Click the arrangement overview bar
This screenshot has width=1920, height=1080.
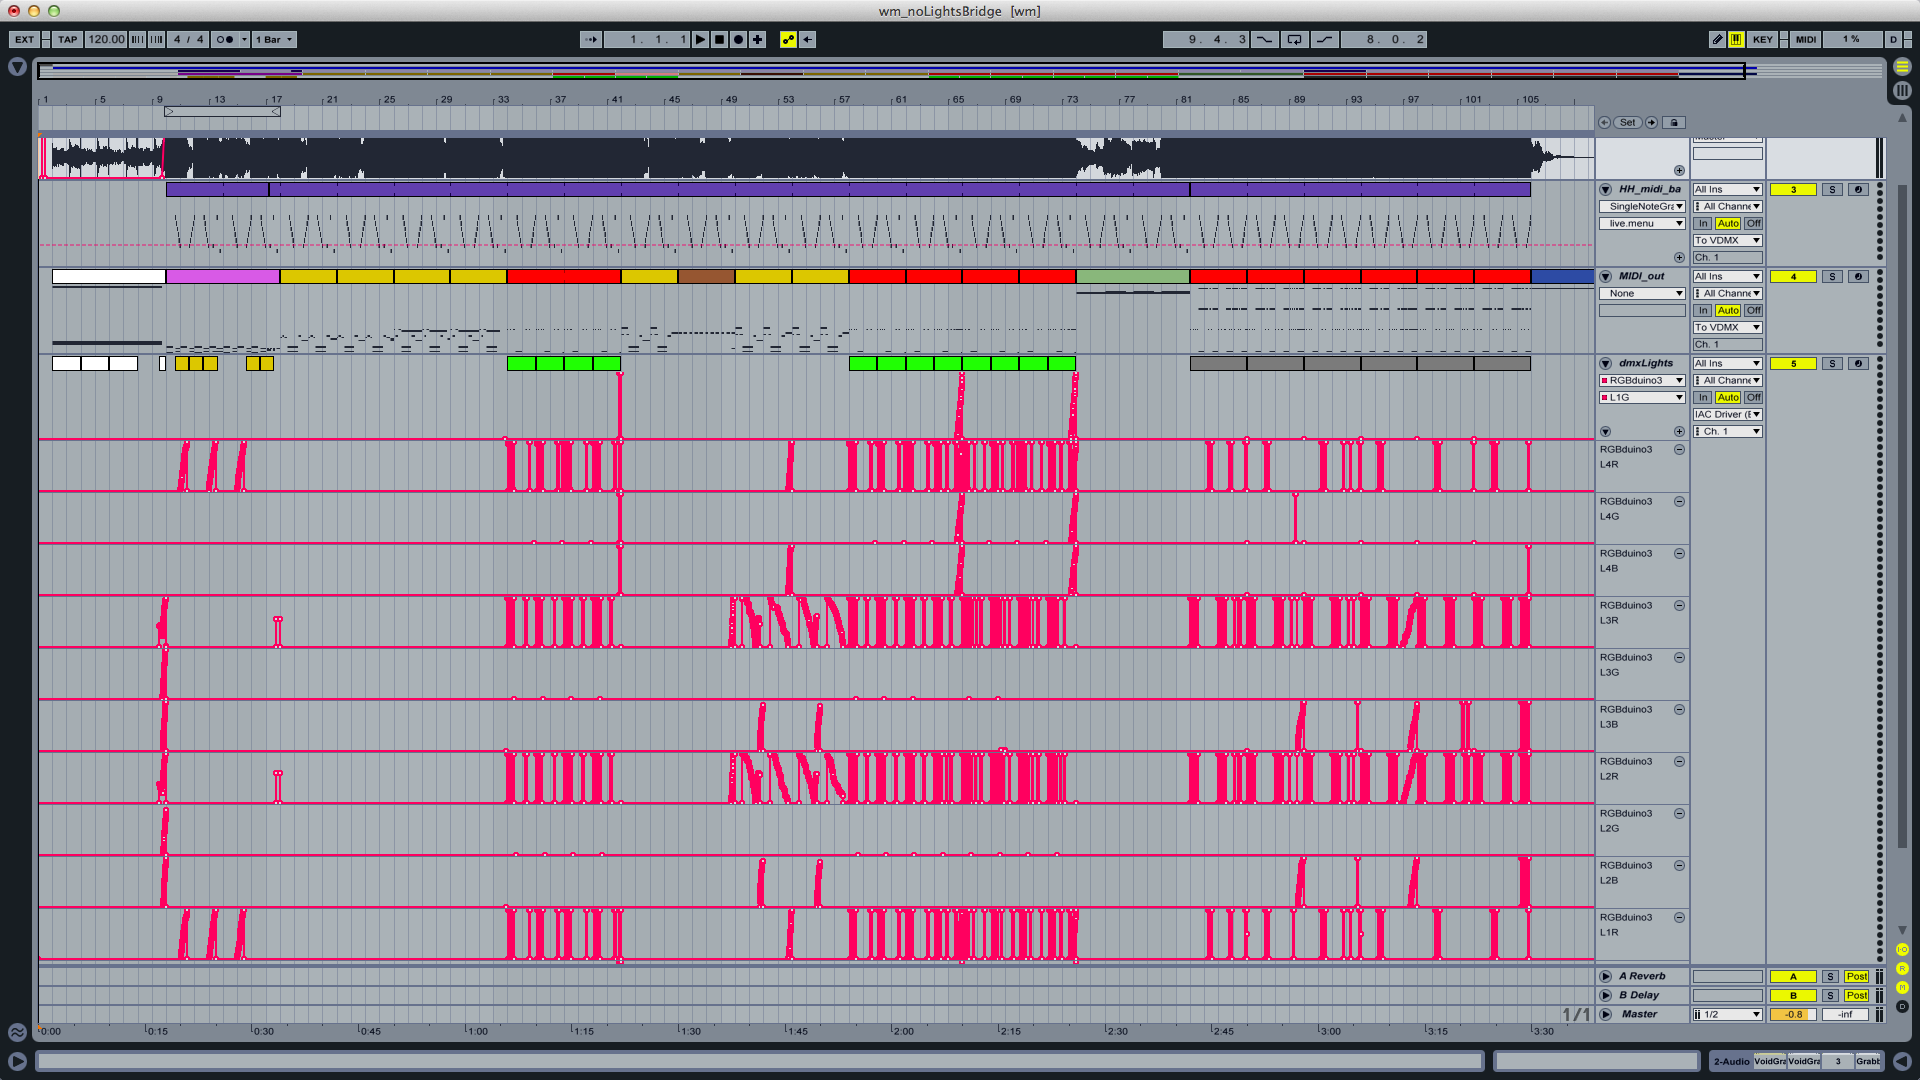click(960, 70)
